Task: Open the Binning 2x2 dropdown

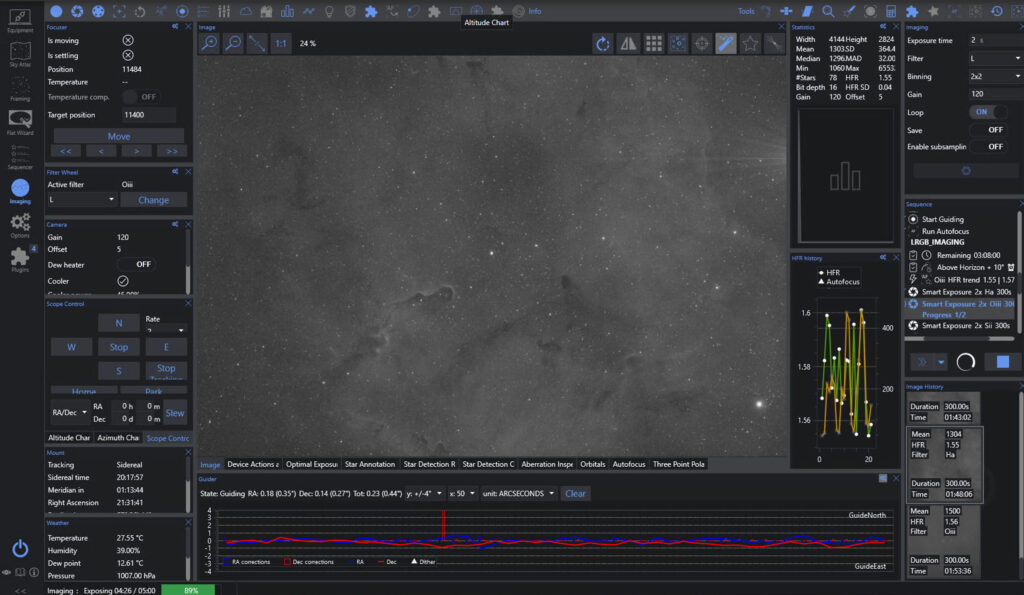Action: click(995, 76)
